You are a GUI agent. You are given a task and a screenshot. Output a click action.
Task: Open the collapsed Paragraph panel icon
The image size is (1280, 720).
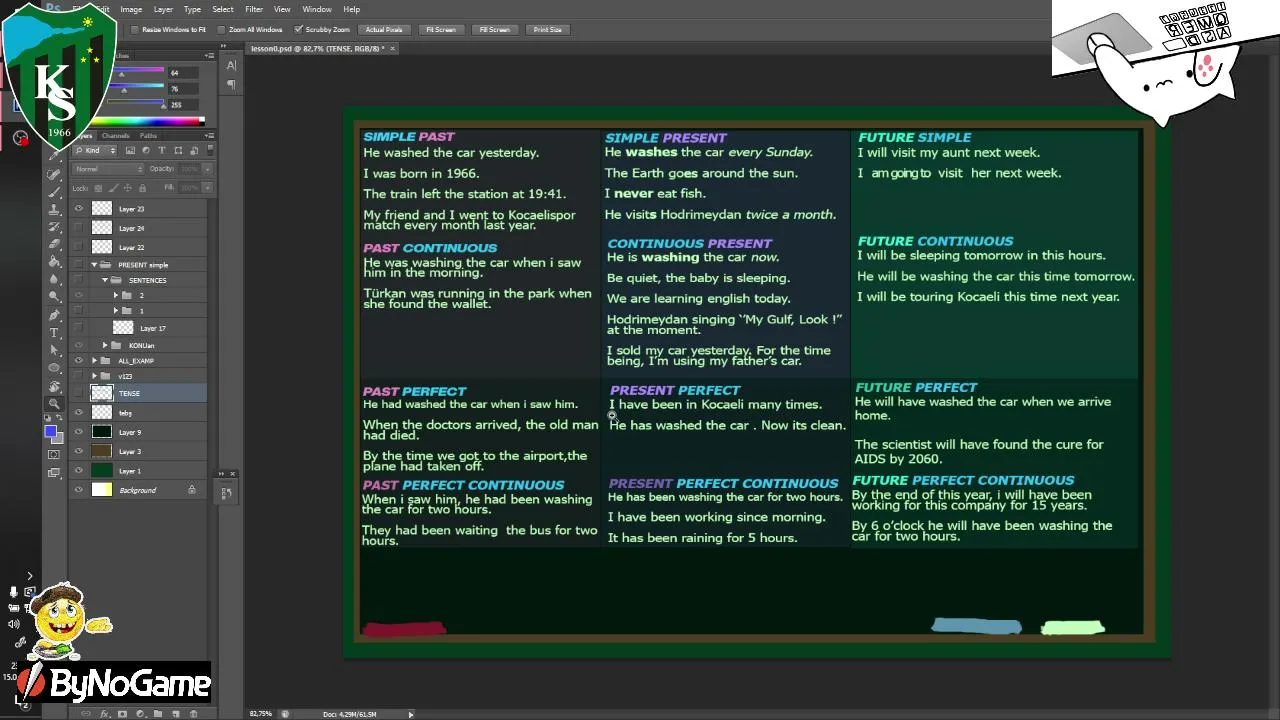click(x=231, y=85)
